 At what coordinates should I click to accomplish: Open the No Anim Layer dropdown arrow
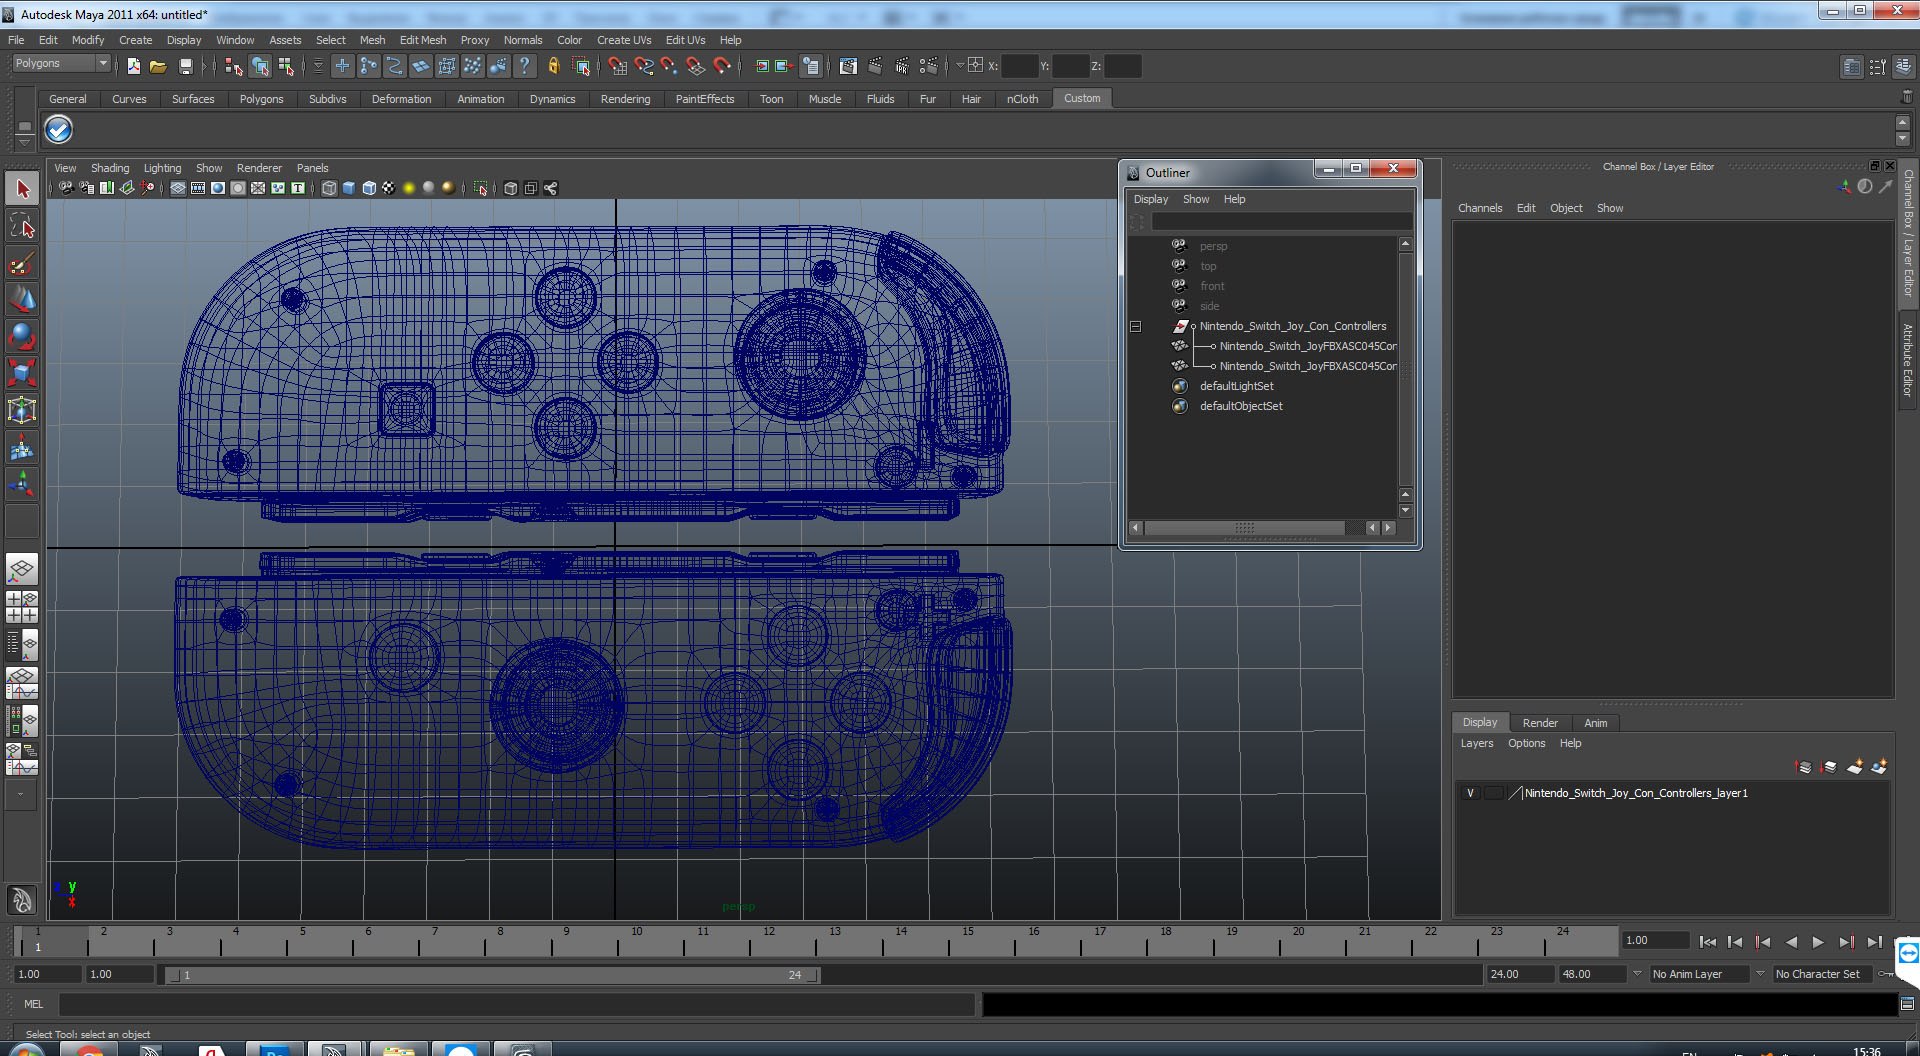[1636, 974]
